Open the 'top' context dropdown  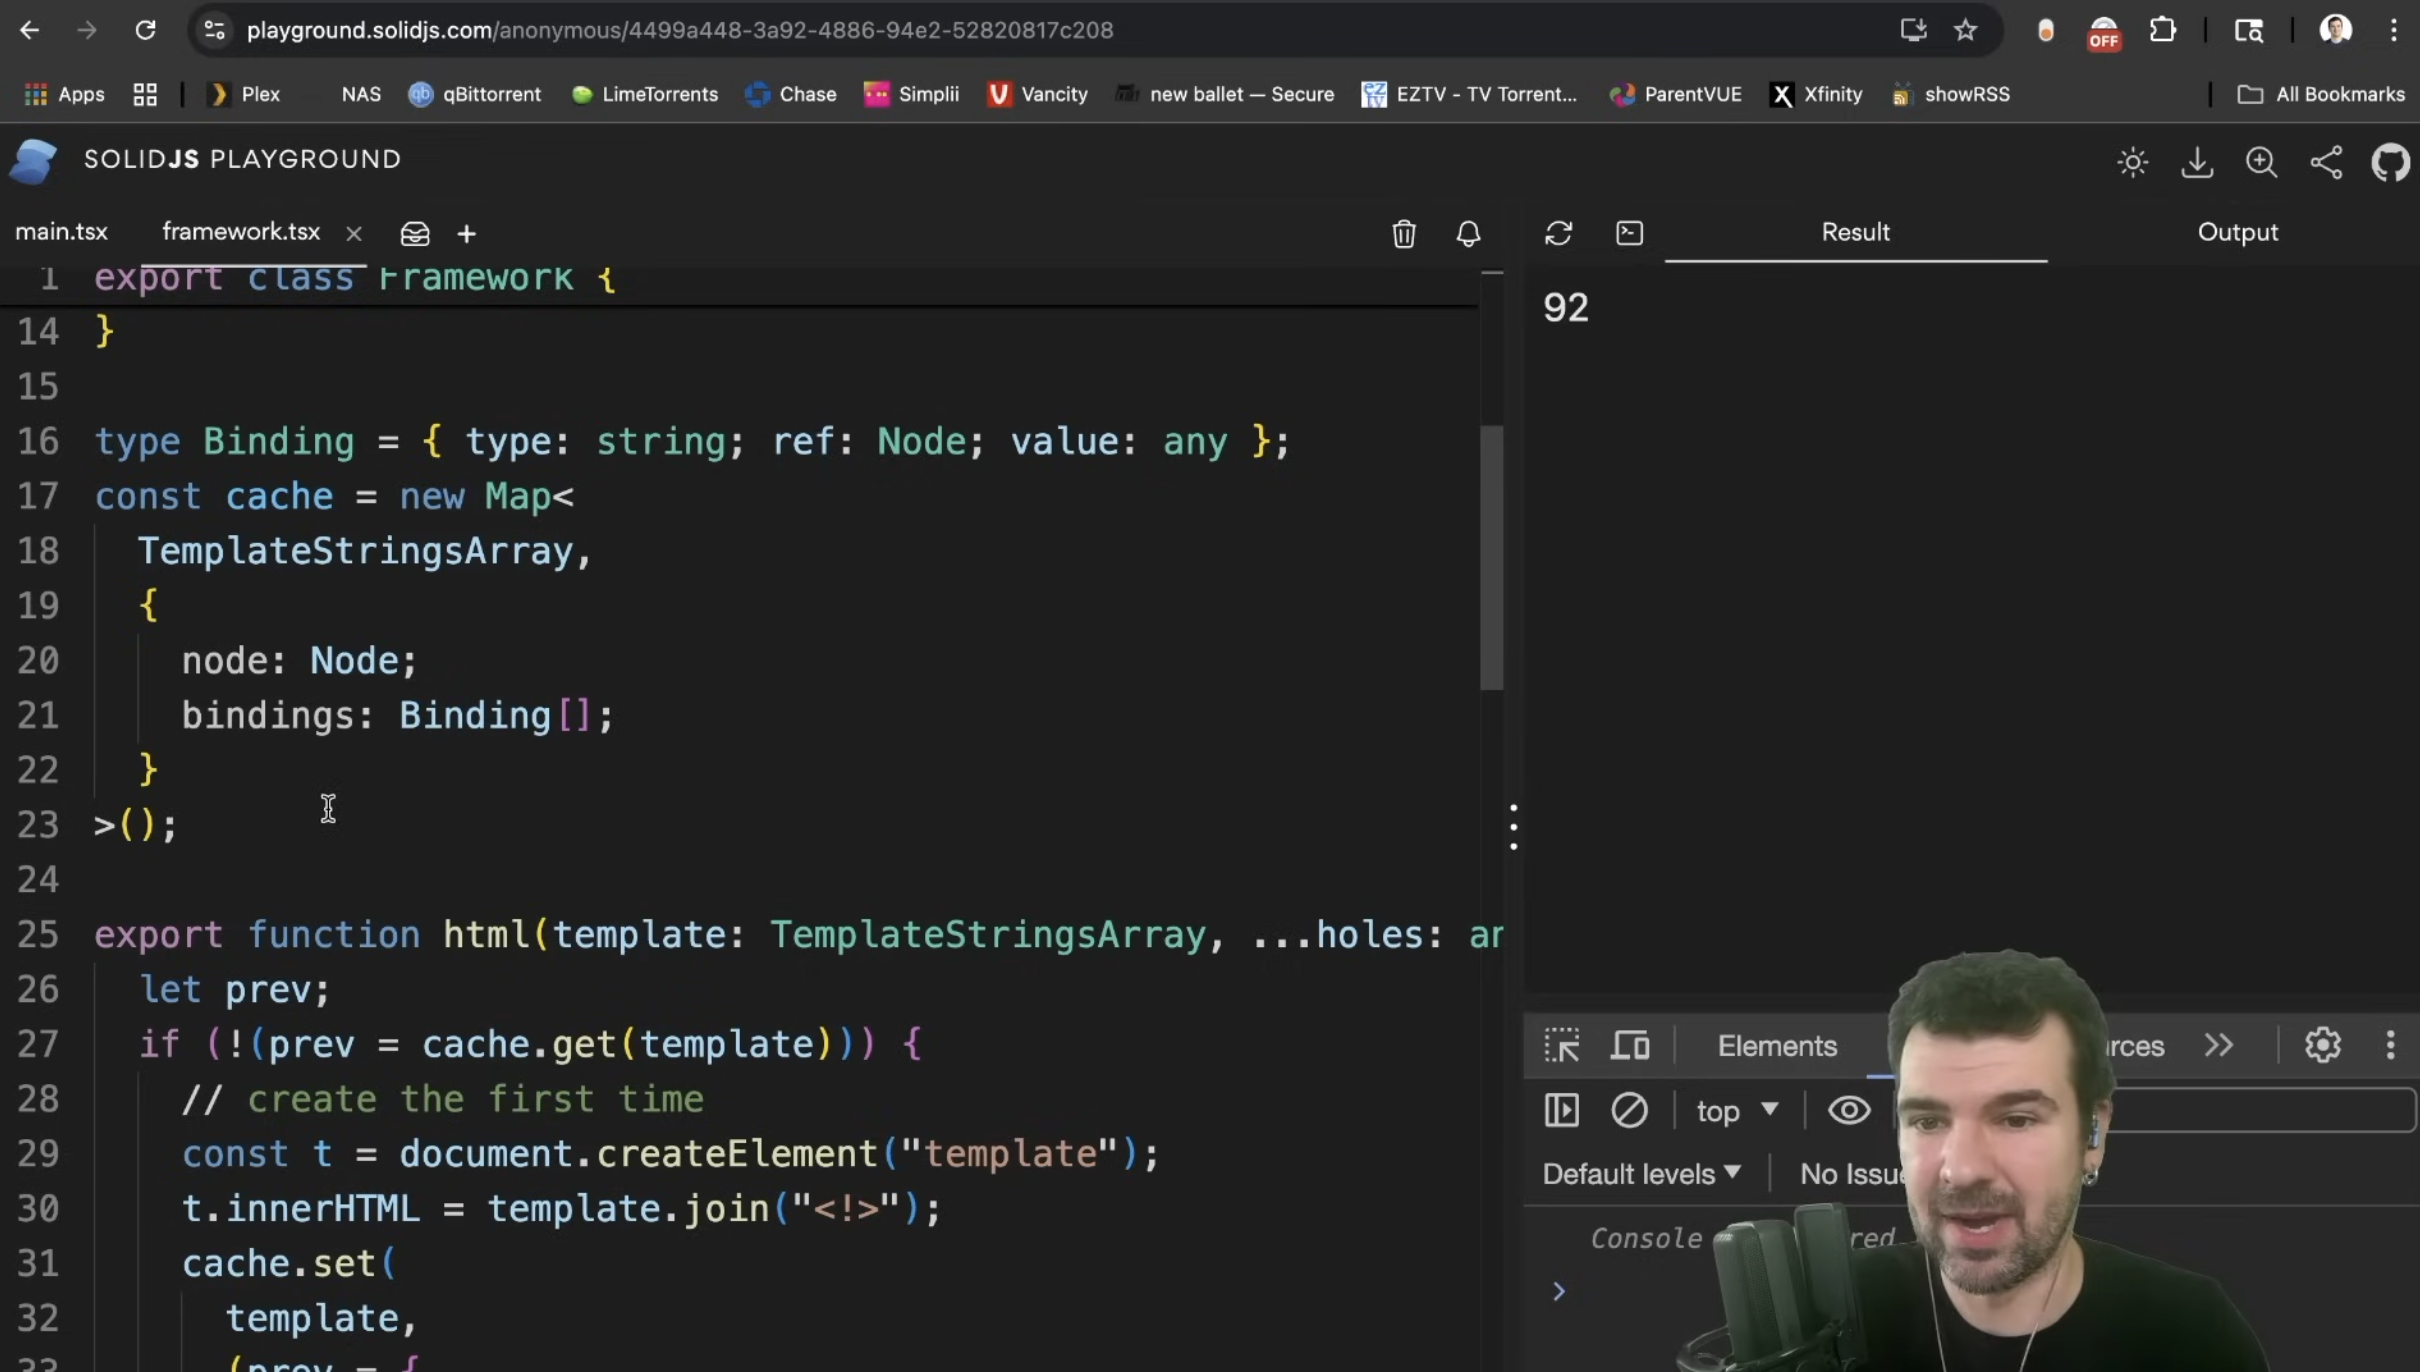click(1736, 1111)
